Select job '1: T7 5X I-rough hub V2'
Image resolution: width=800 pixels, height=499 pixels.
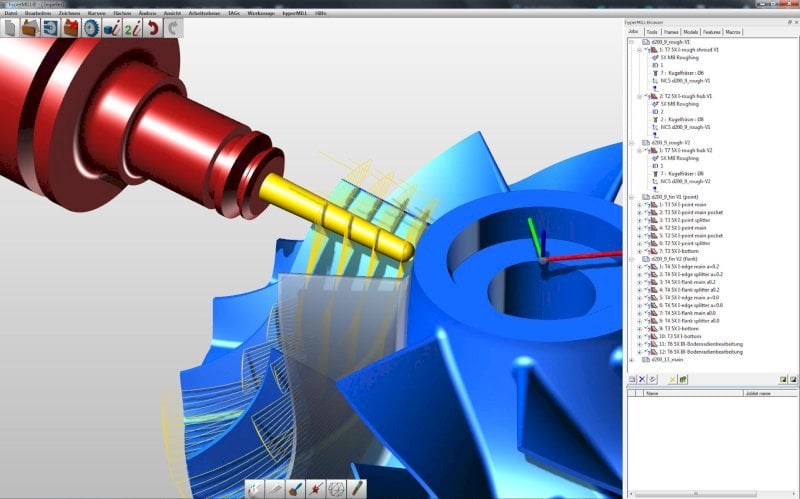point(685,151)
